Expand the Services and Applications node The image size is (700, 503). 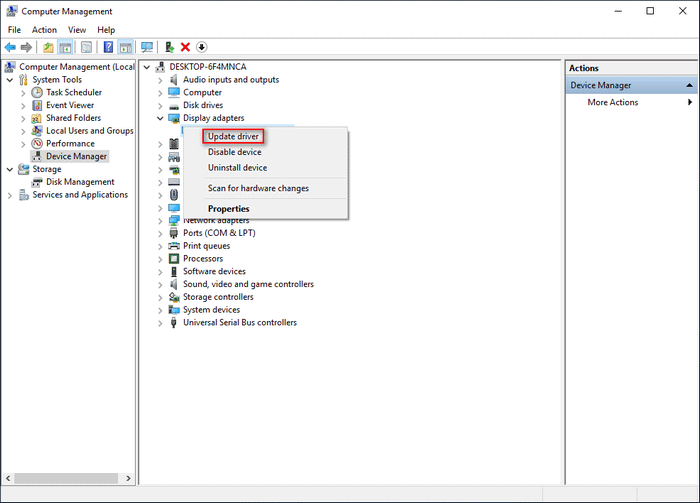point(10,195)
